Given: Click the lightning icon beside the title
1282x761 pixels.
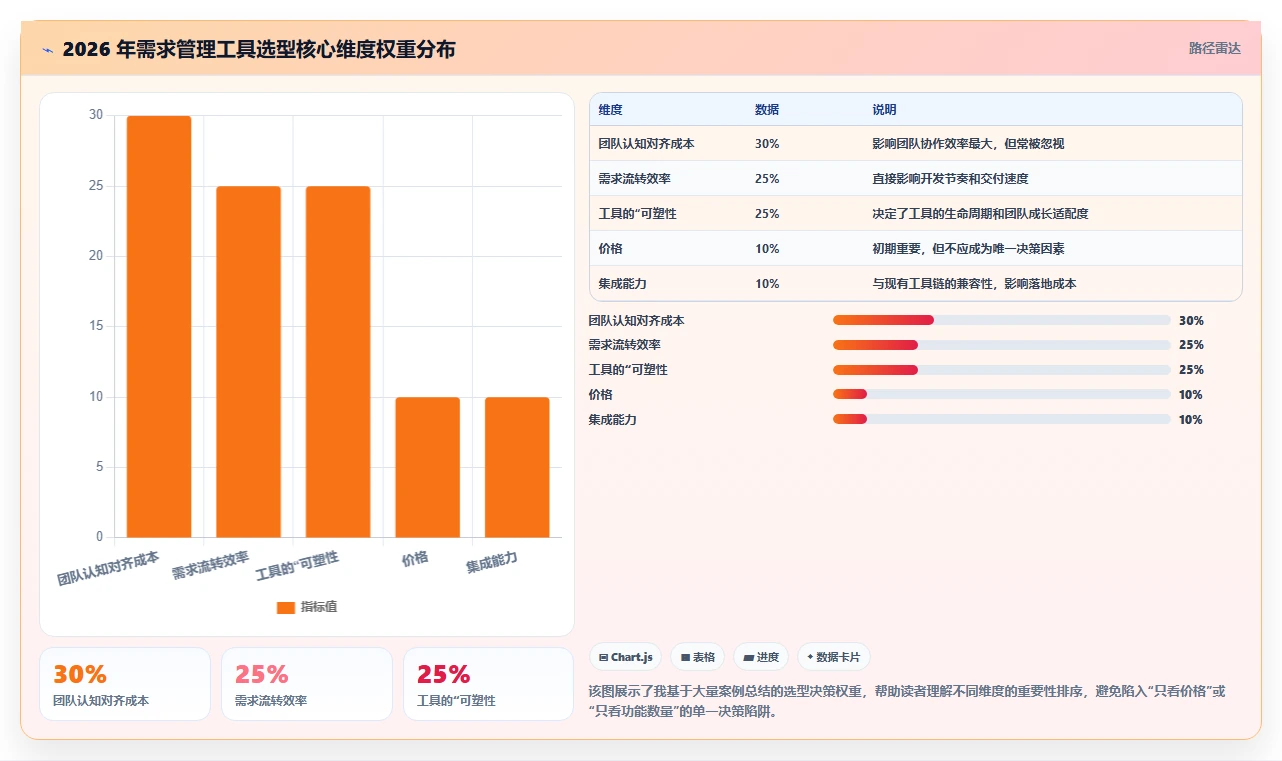Looking at the screenshot, I should tap(47, 49).
